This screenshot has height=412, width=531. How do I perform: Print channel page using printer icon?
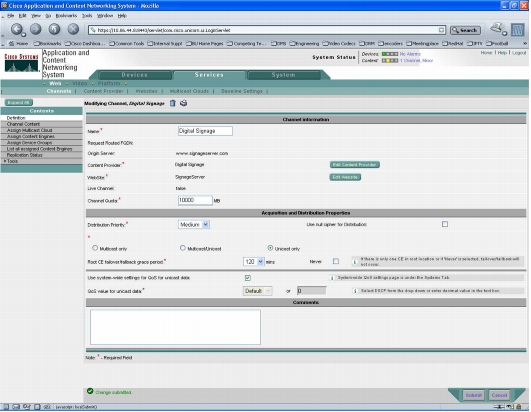click(184, 103)
